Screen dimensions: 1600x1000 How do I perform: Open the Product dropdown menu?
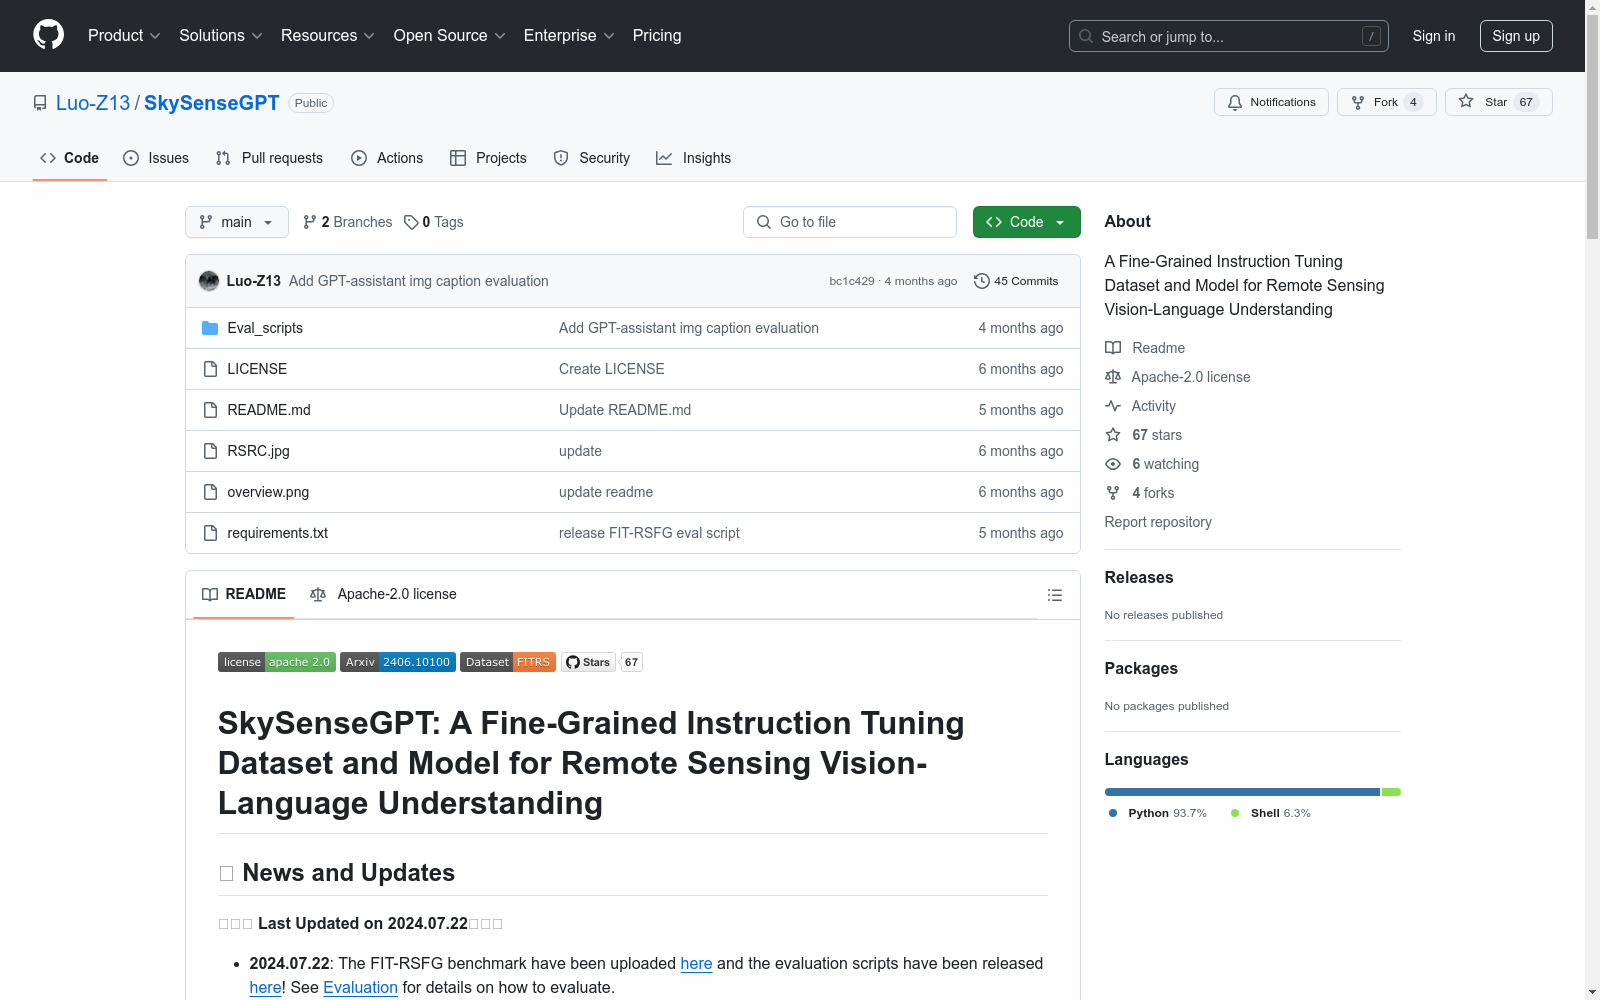point(124,36)
